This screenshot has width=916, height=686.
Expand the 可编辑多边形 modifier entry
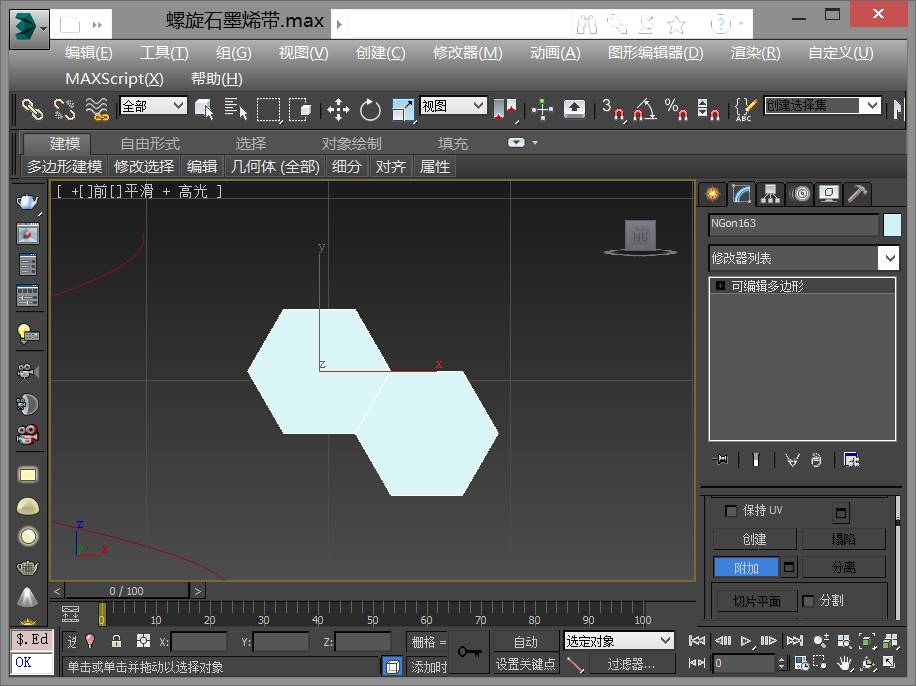click(720, 286)
